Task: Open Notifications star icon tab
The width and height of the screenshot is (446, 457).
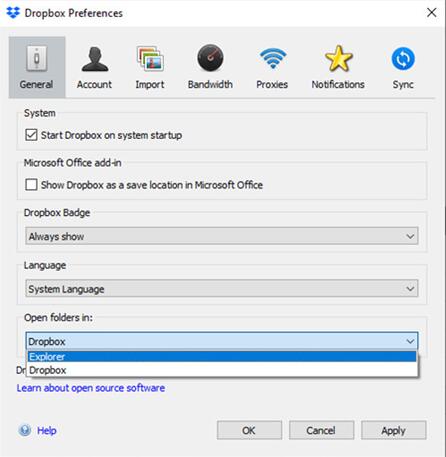Action: click(338, 58)
